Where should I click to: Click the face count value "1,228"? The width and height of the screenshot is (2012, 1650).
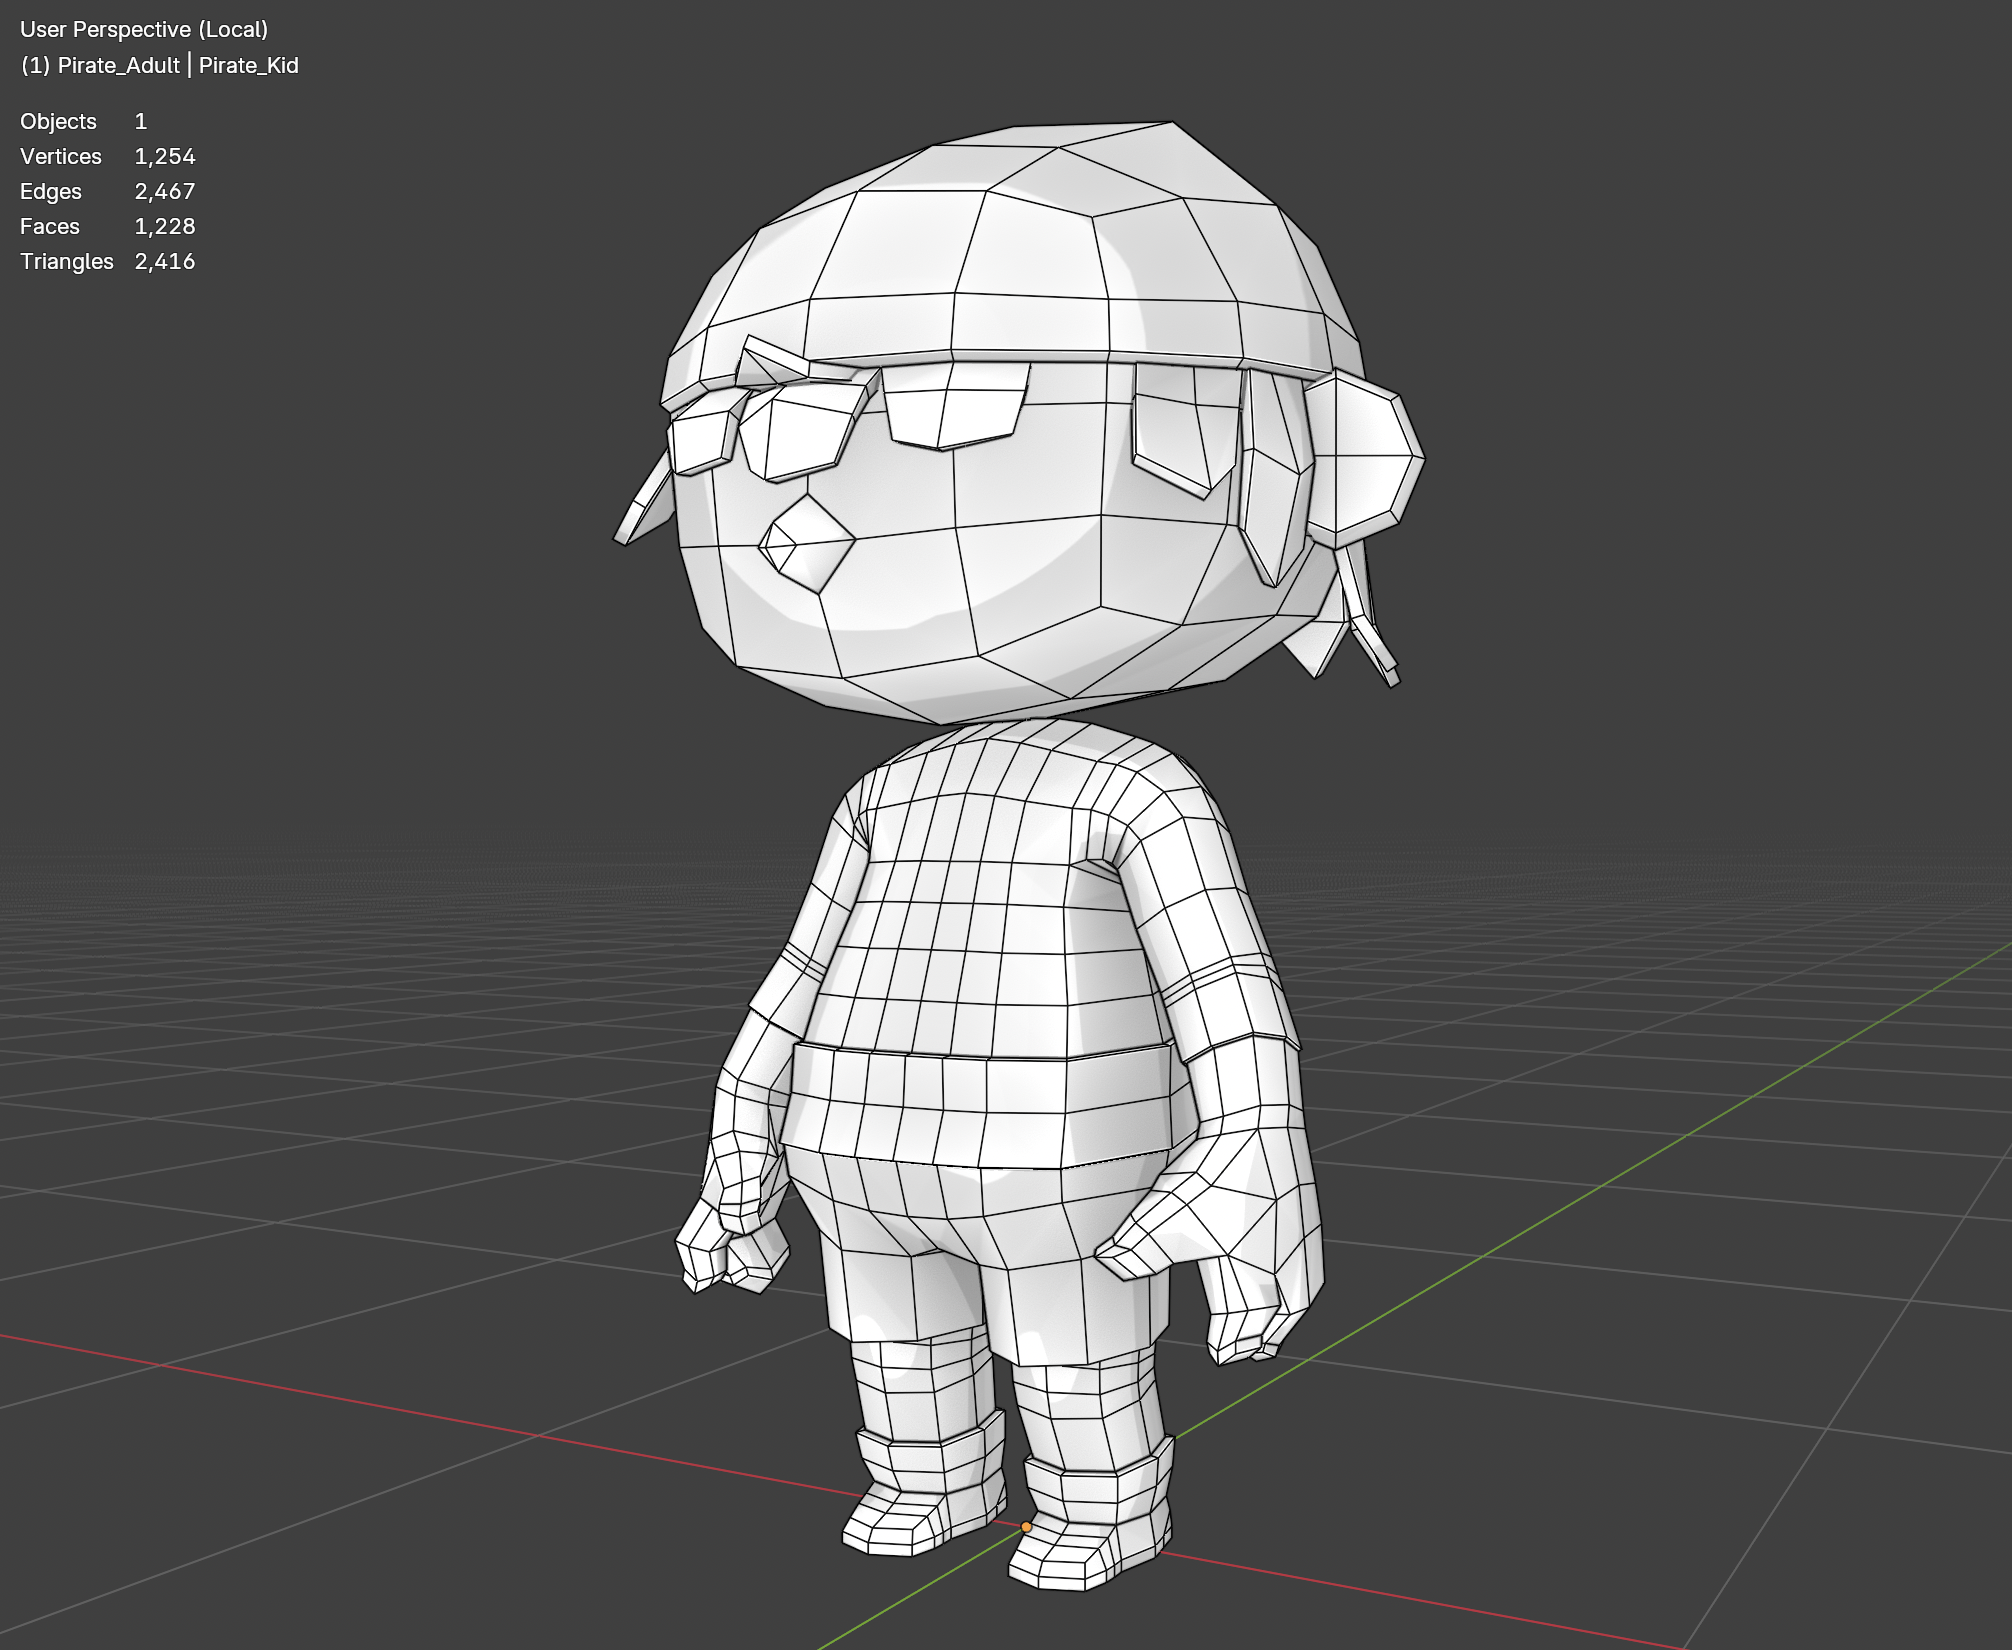pyautogui.click(x=165, y=227)
